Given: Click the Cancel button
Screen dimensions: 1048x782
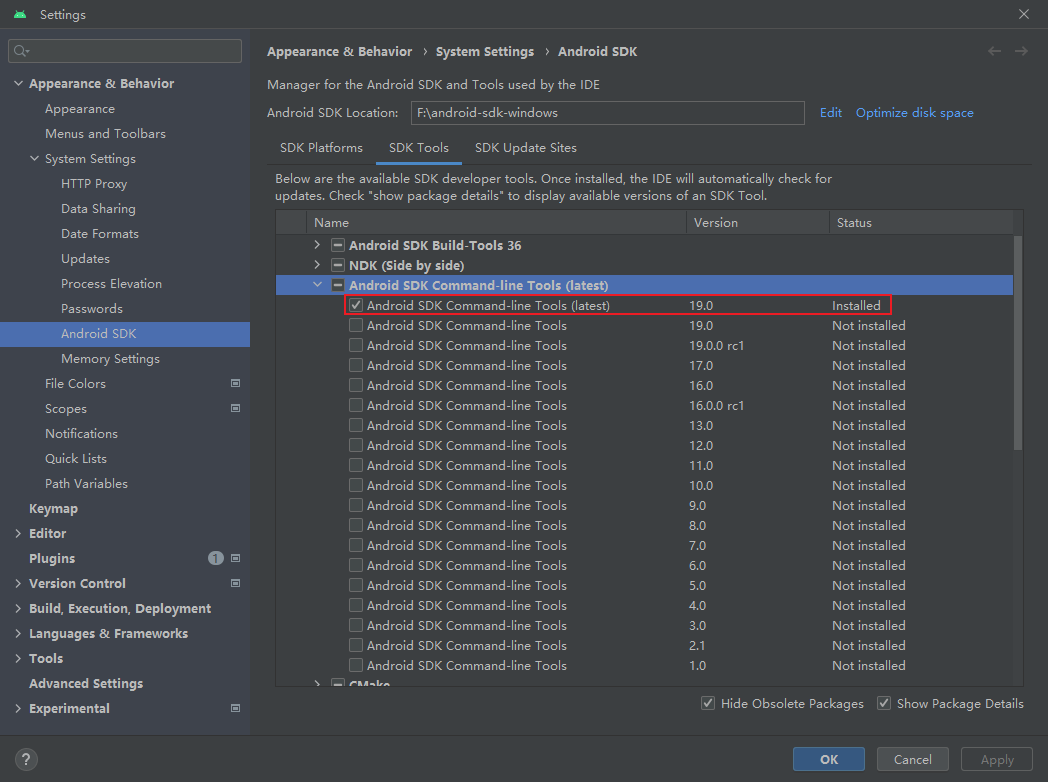Looking at the screenshot, I should (x=912, y=759).
